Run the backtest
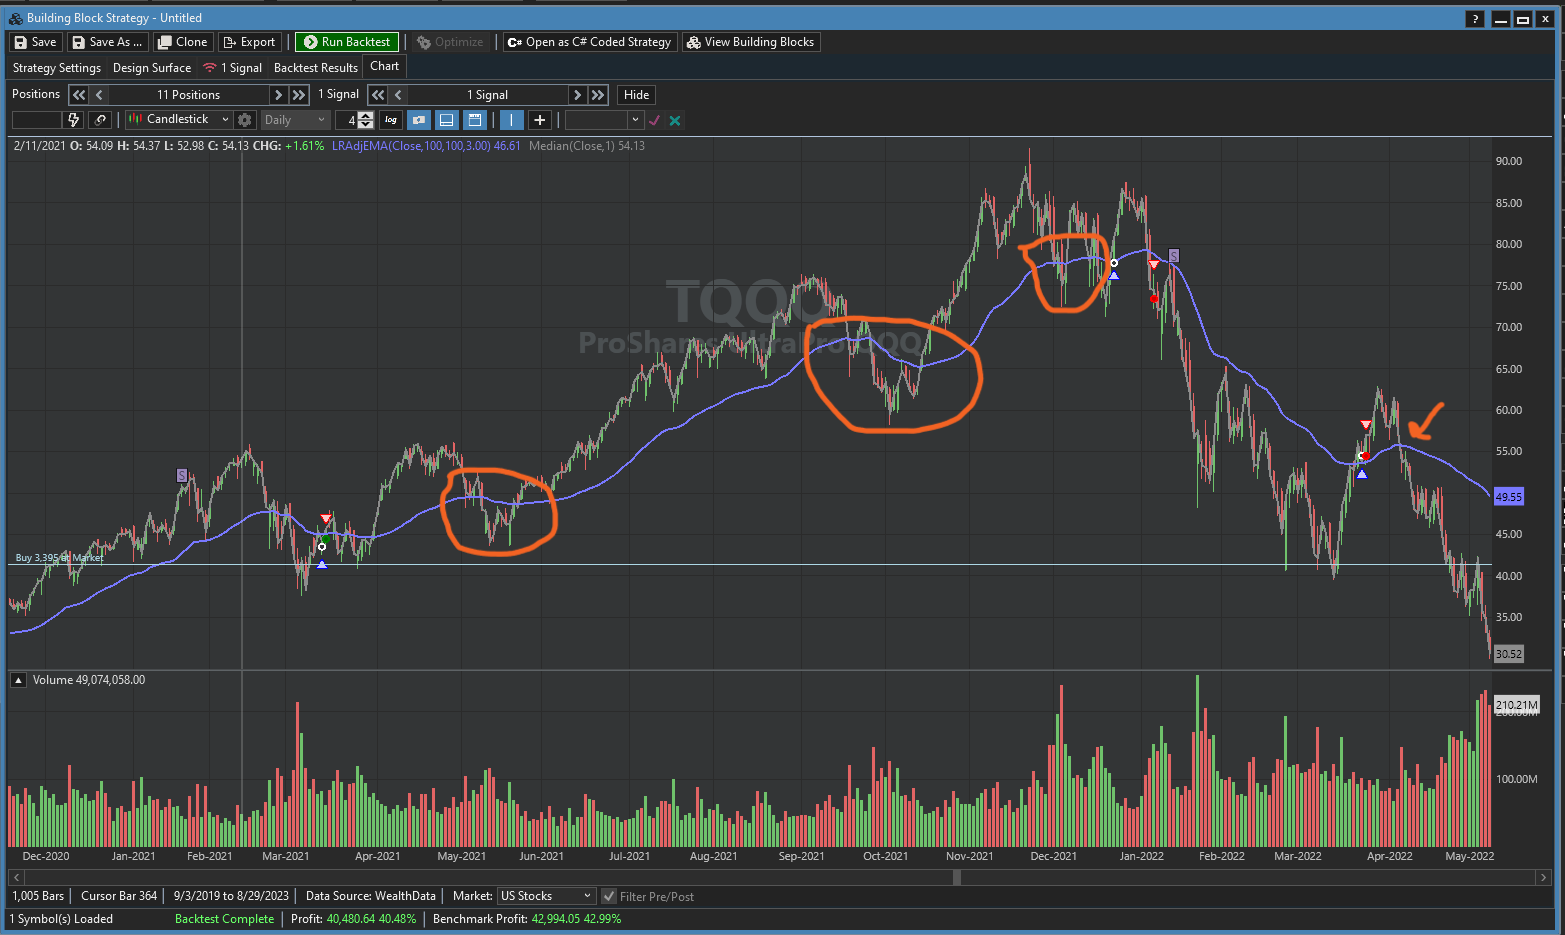 (347, 42)
